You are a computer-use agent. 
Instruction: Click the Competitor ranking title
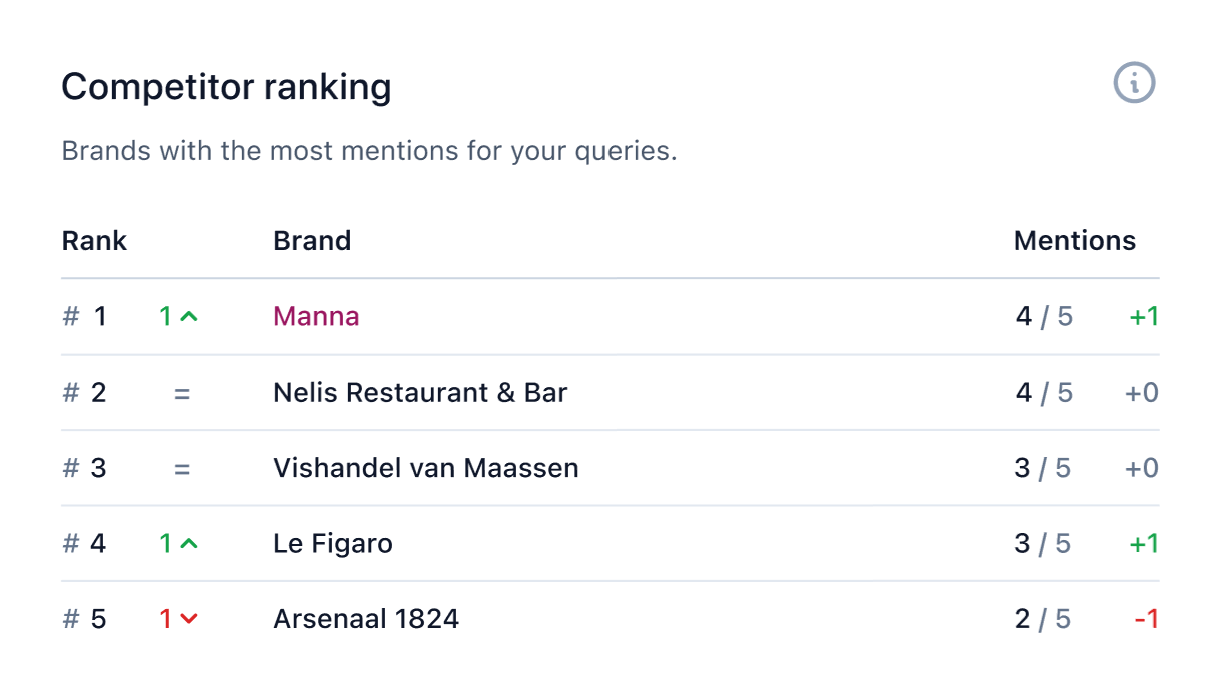point(226,88)
